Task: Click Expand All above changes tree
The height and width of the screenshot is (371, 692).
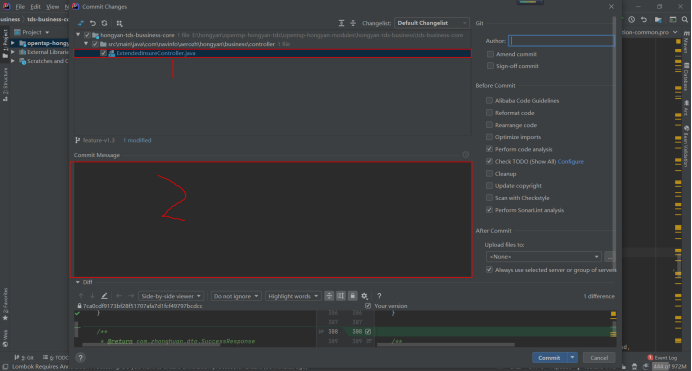Action: [x=342, y=23]
